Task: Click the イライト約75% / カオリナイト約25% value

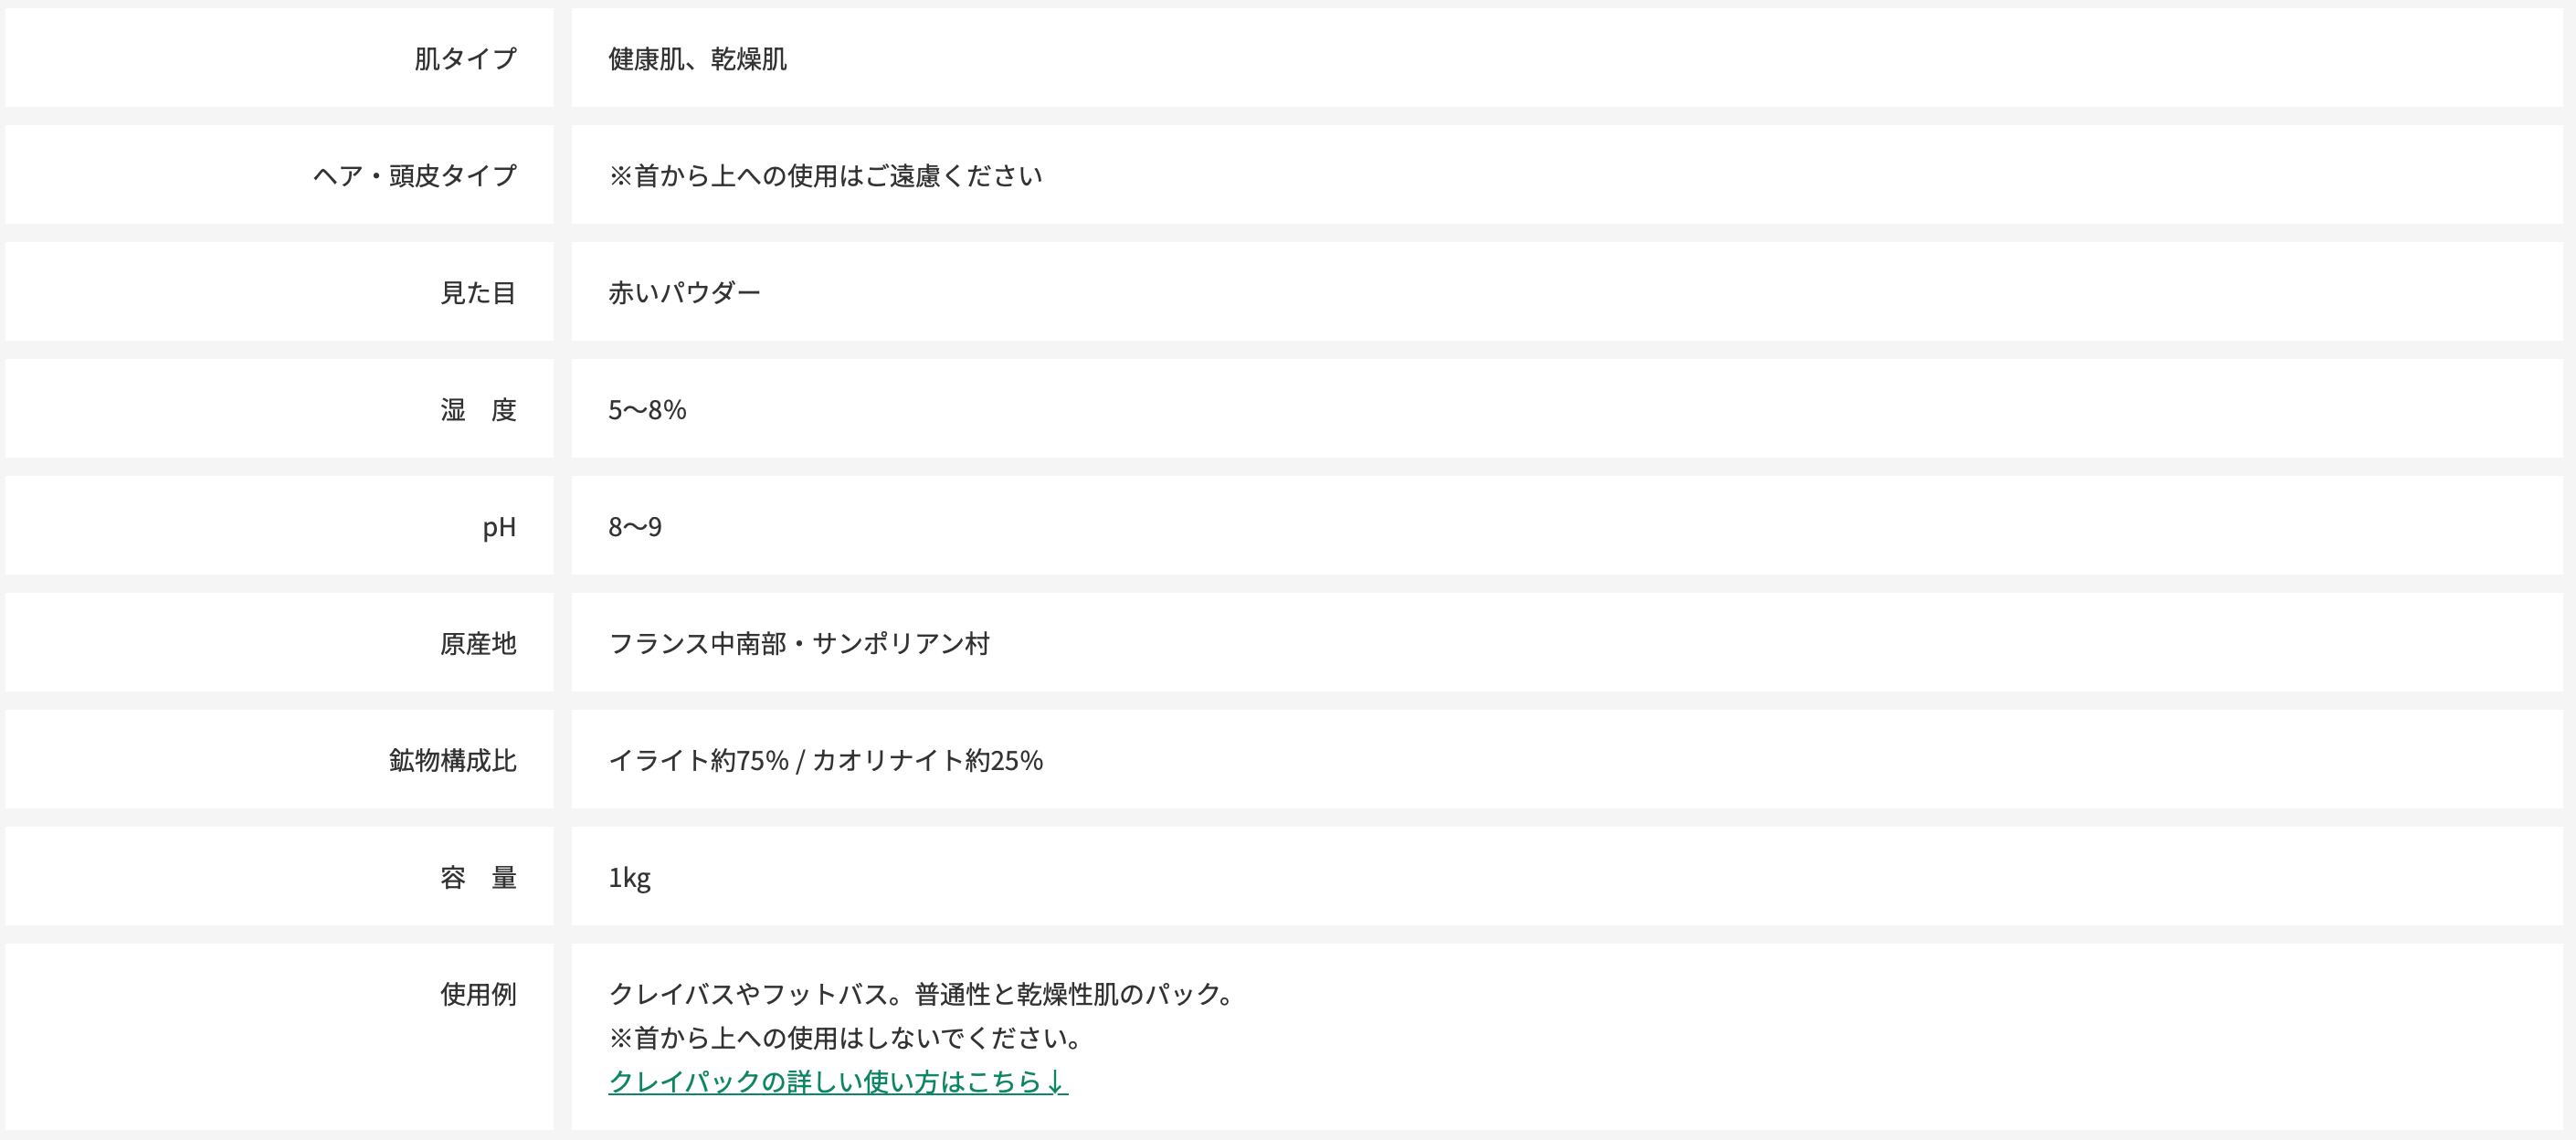Action: pyautogui.click(x=825, y=761)
